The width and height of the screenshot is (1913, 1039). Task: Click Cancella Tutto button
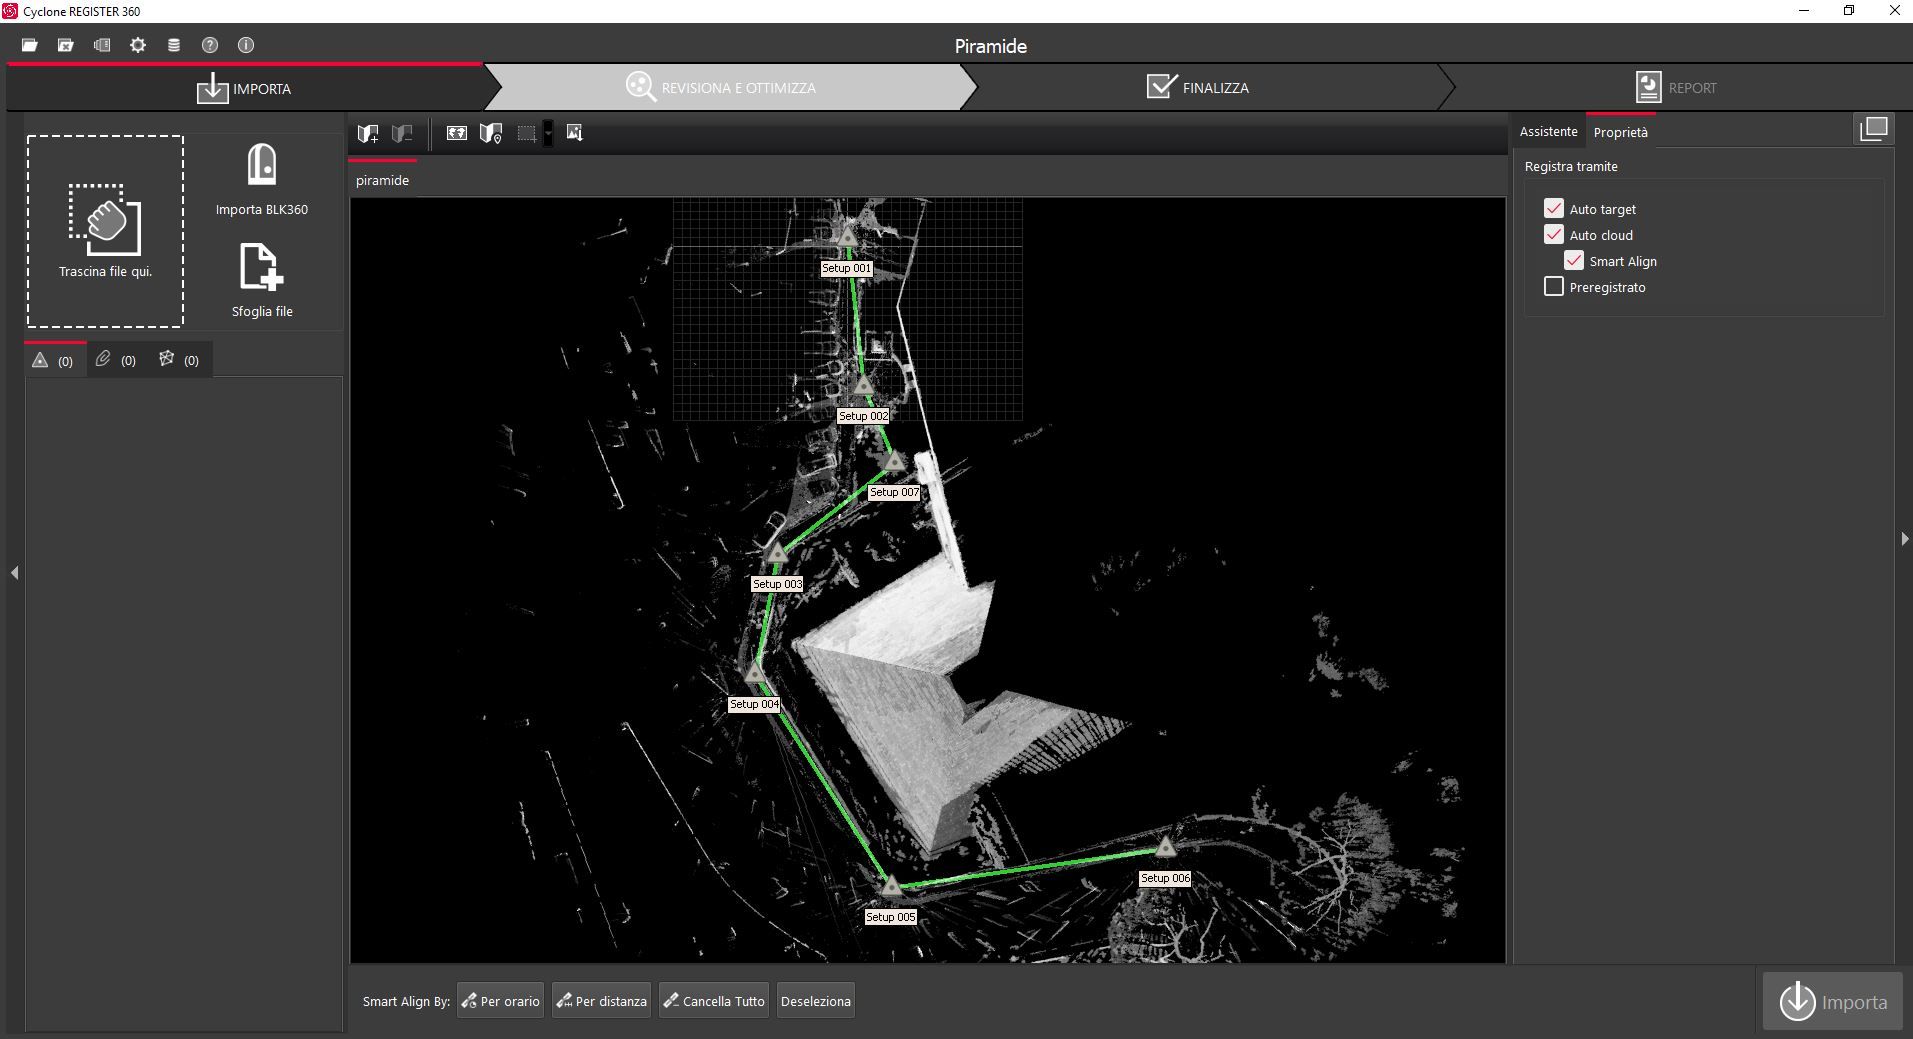tap(714, 1001)
